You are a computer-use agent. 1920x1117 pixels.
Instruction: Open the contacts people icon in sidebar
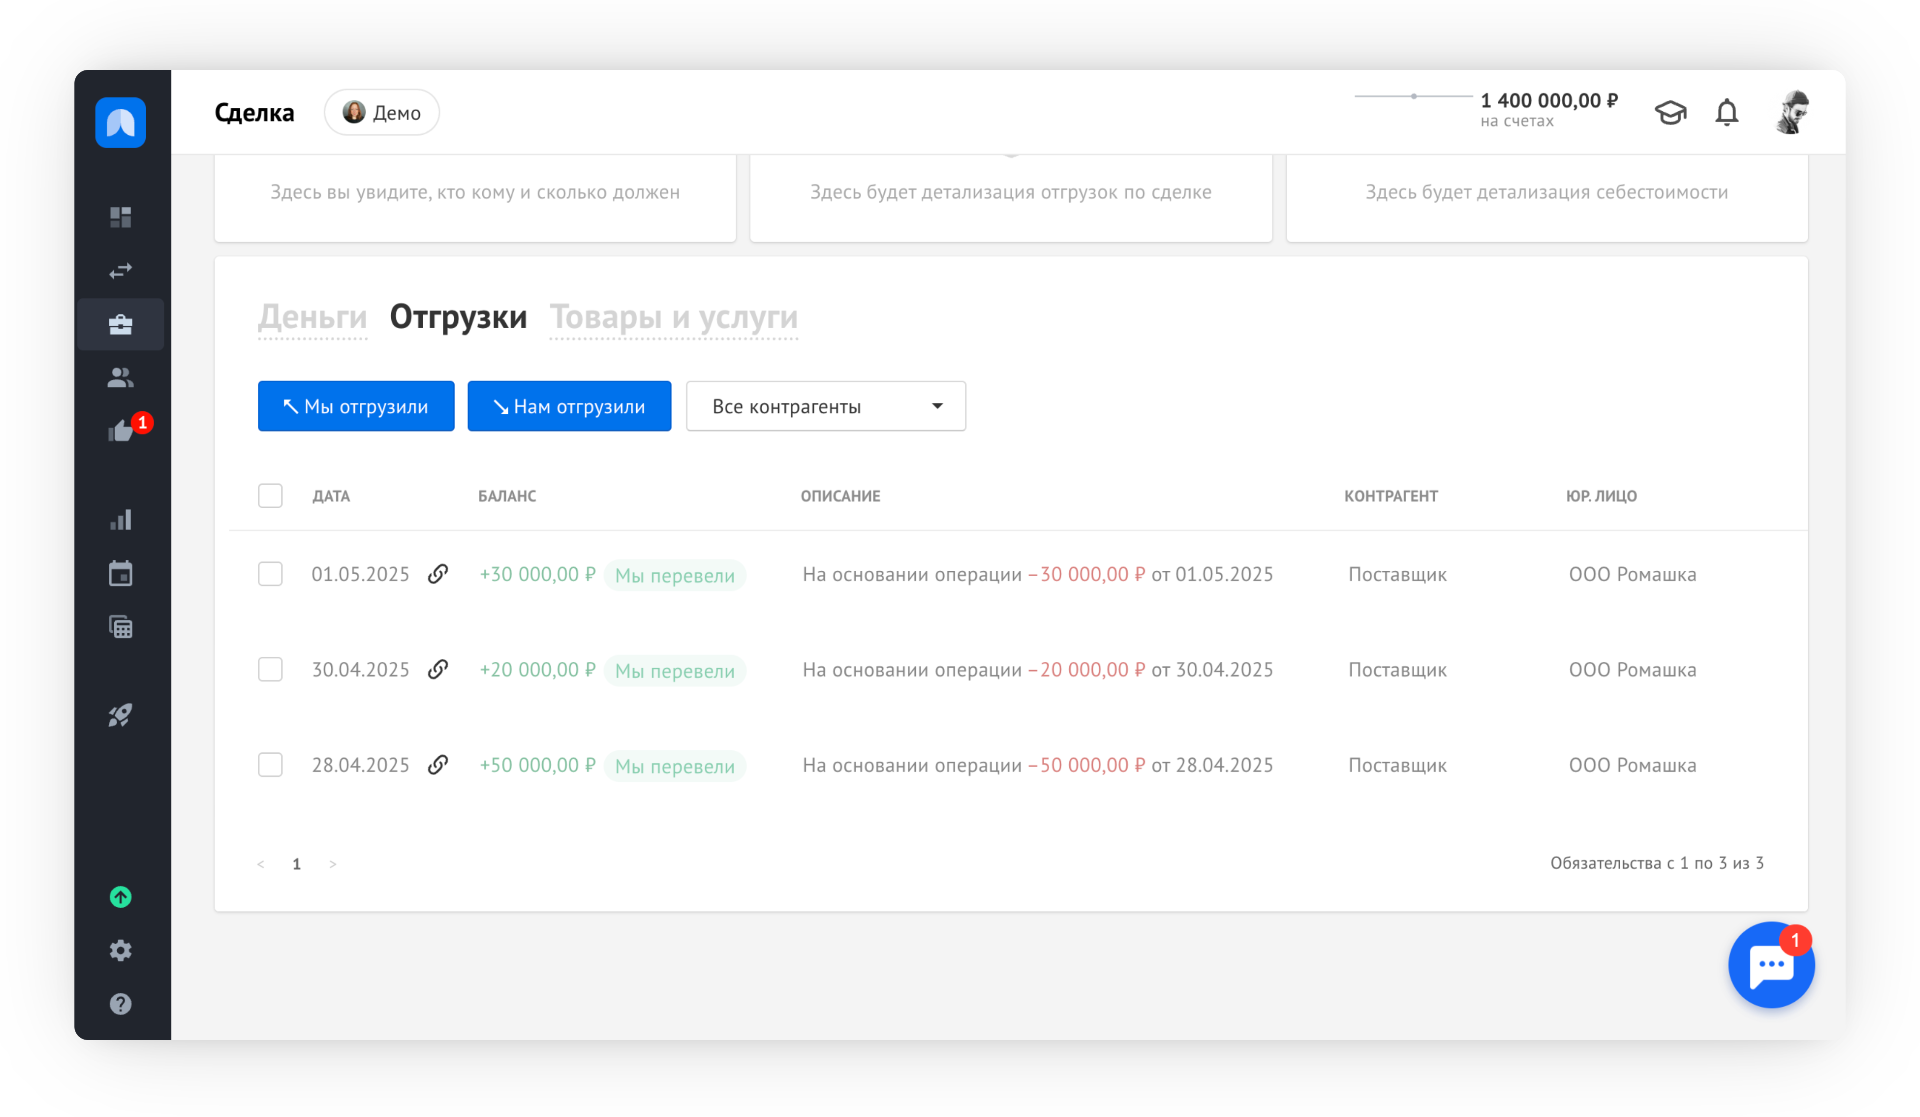(121, 377)
